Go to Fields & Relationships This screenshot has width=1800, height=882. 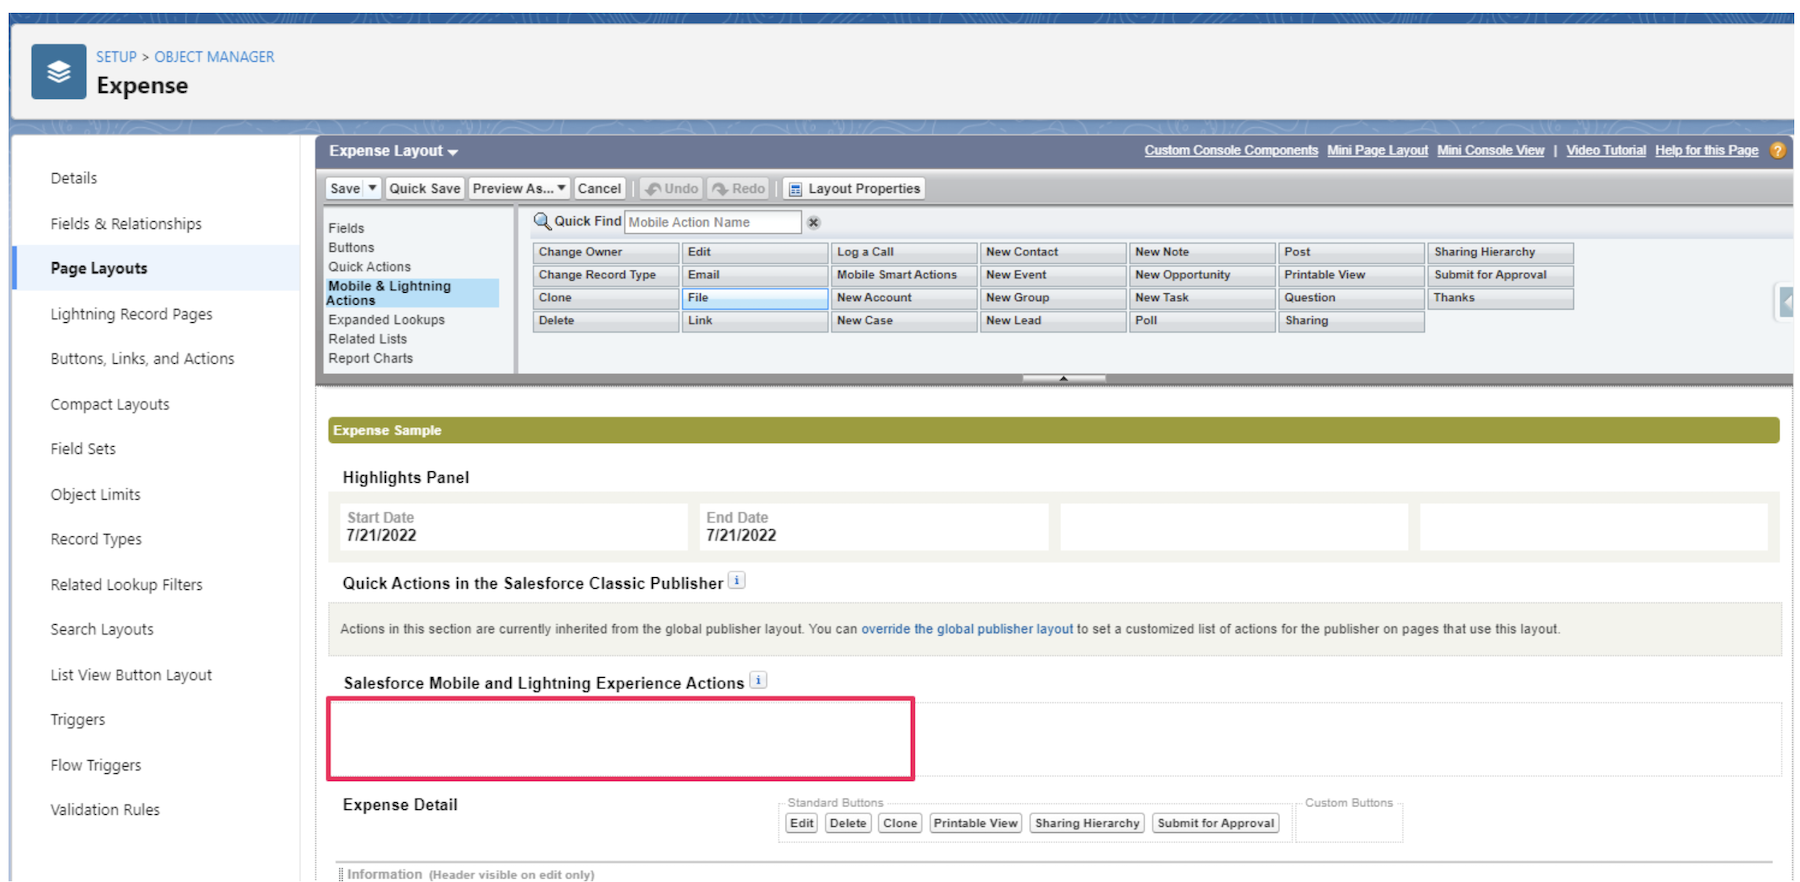[x=126, y=224]
